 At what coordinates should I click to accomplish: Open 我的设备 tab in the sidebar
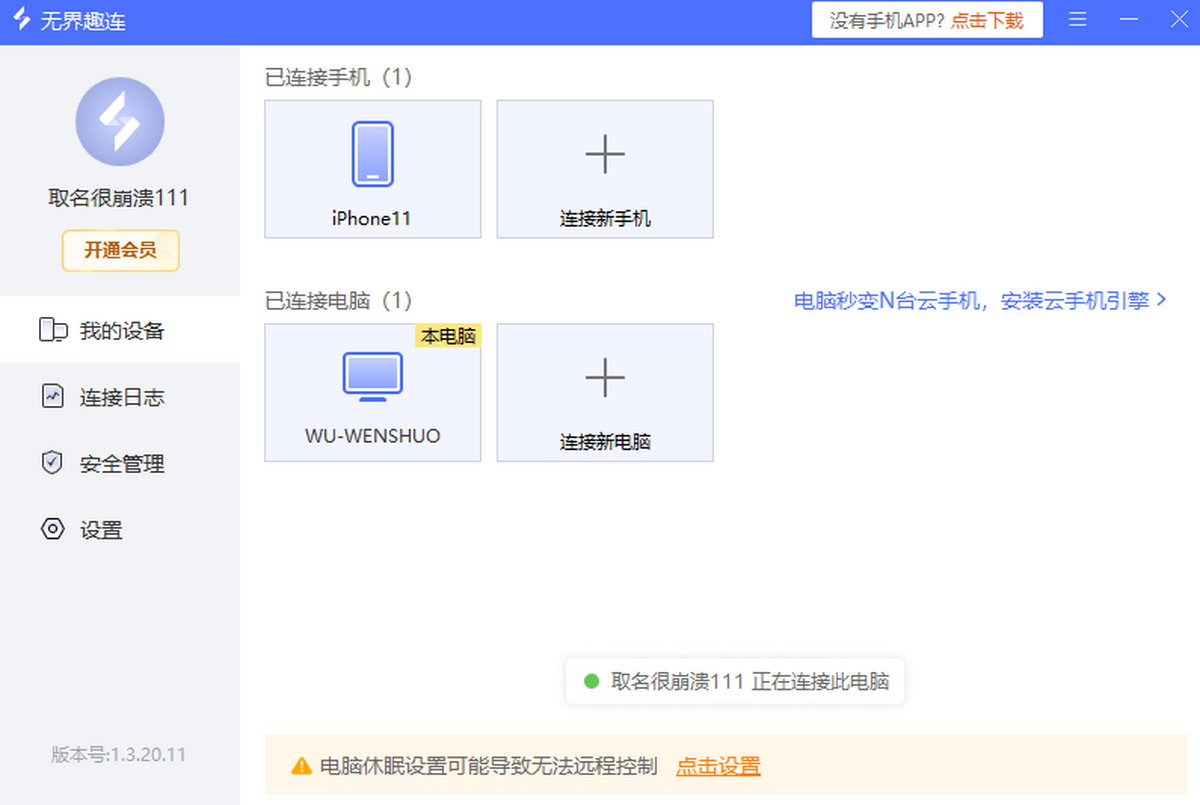[120, 330]
